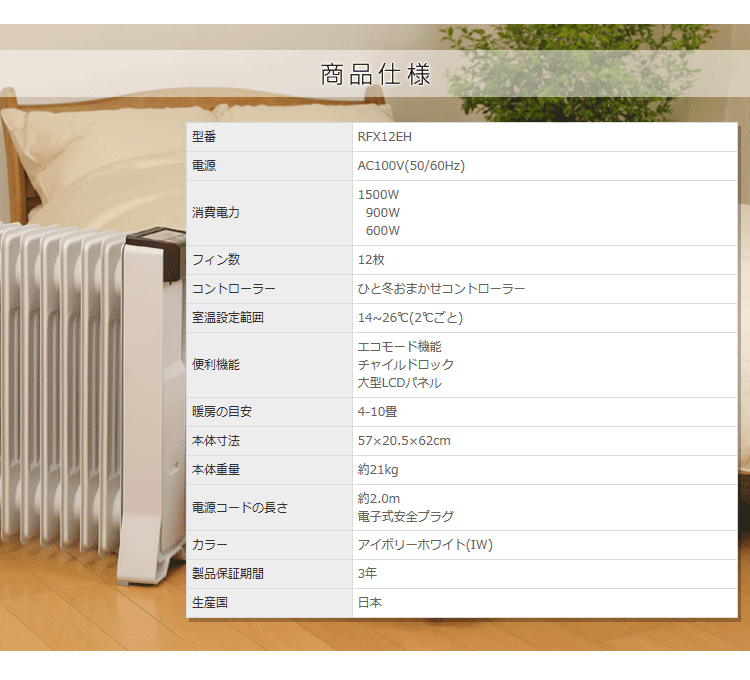Click the 600W power consumption value
Screen dimensions: 750x680
click(382, 231)
